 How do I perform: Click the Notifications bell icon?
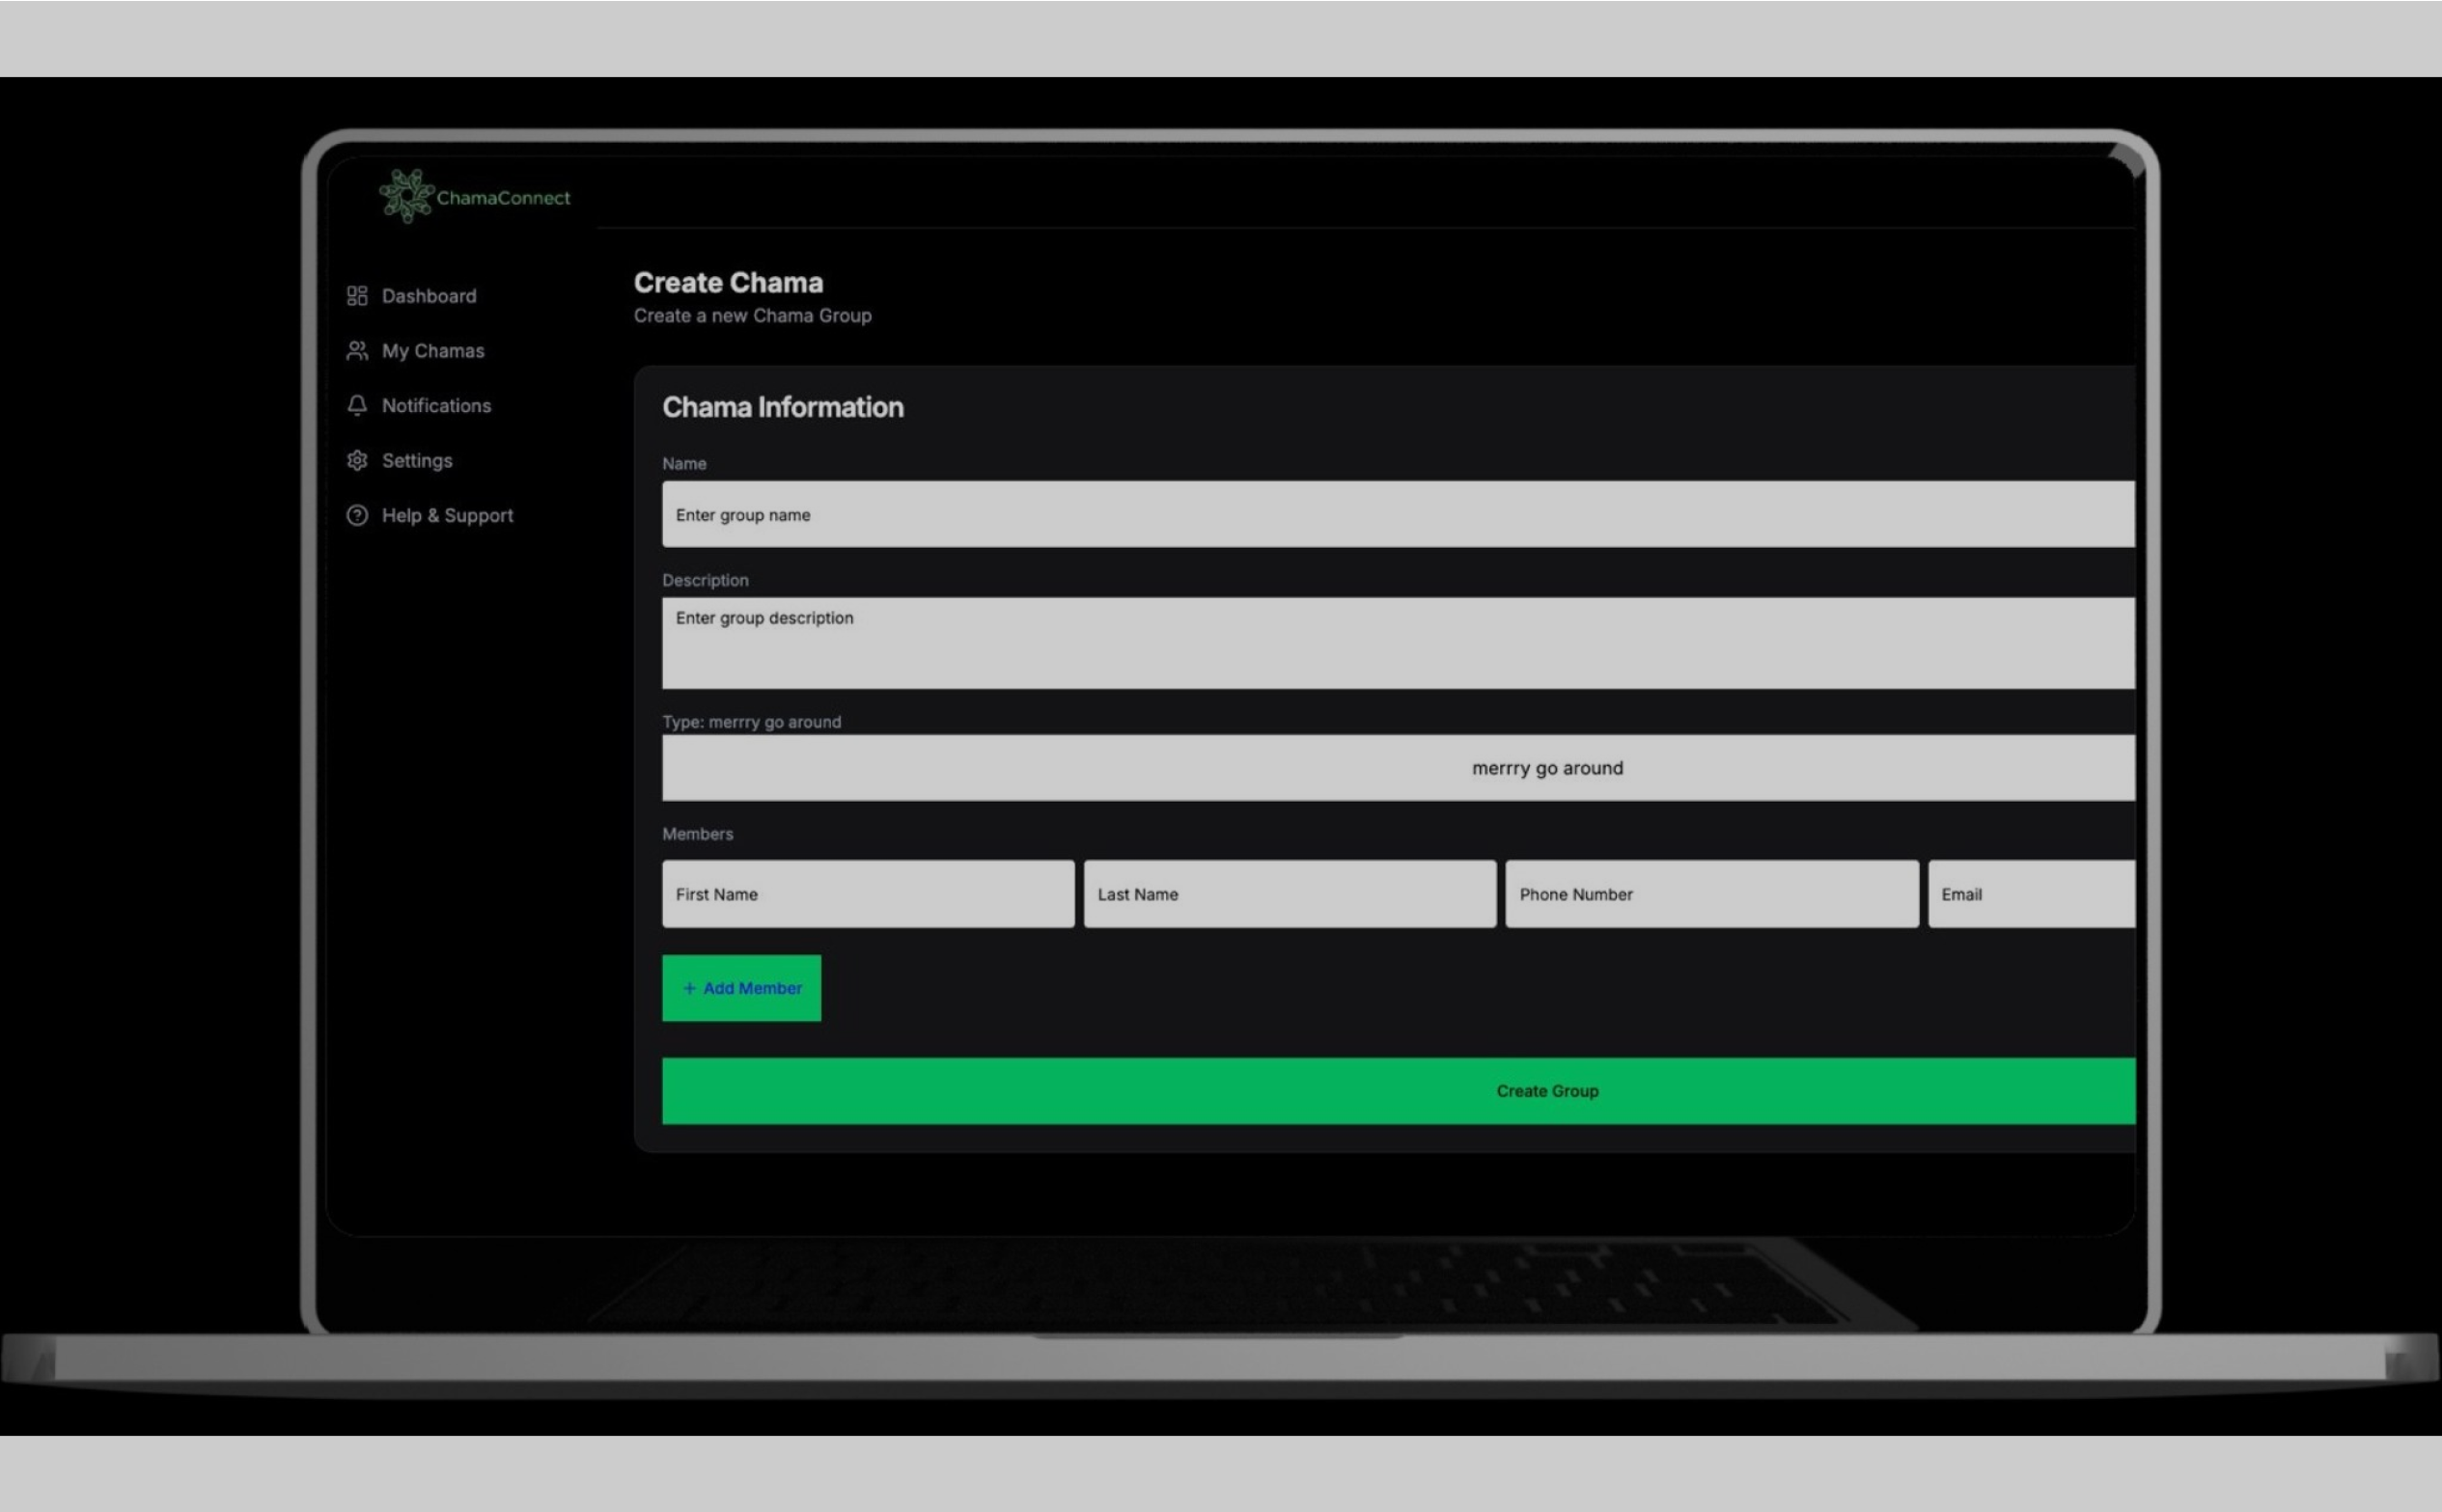click(357, 405)
